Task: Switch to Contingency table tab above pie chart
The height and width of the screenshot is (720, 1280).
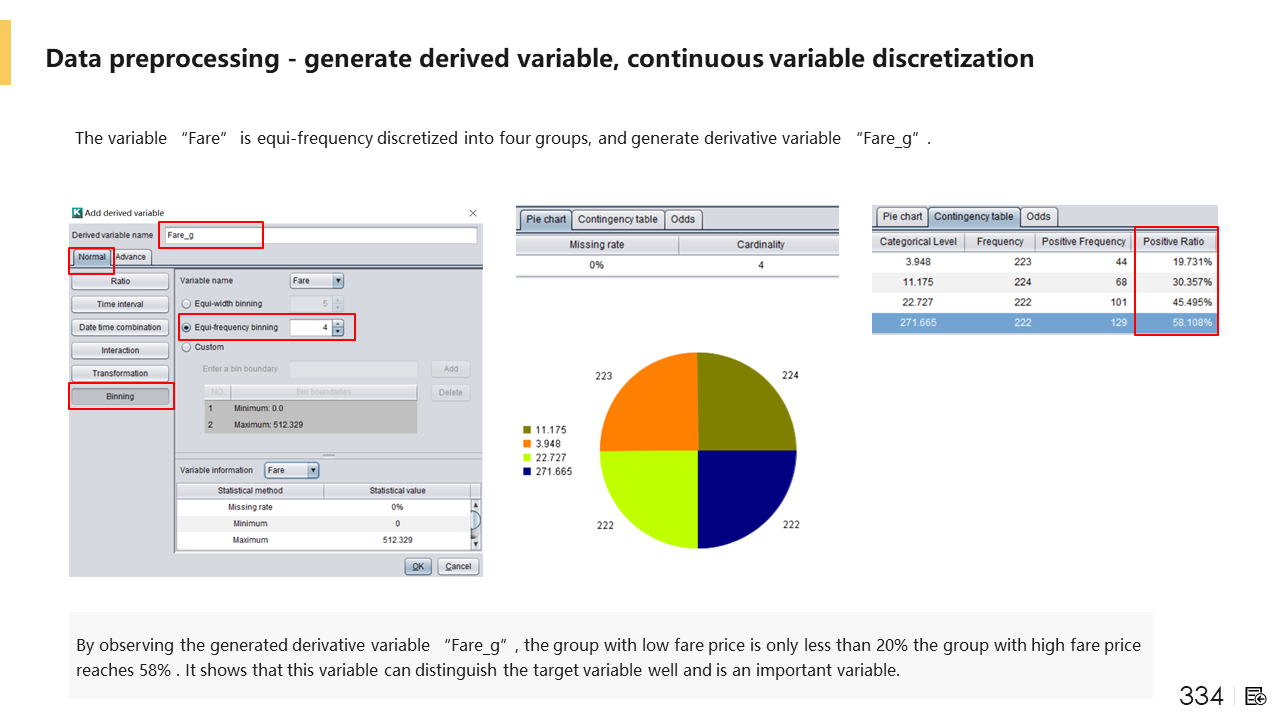Action: click(x=617, y=219)
